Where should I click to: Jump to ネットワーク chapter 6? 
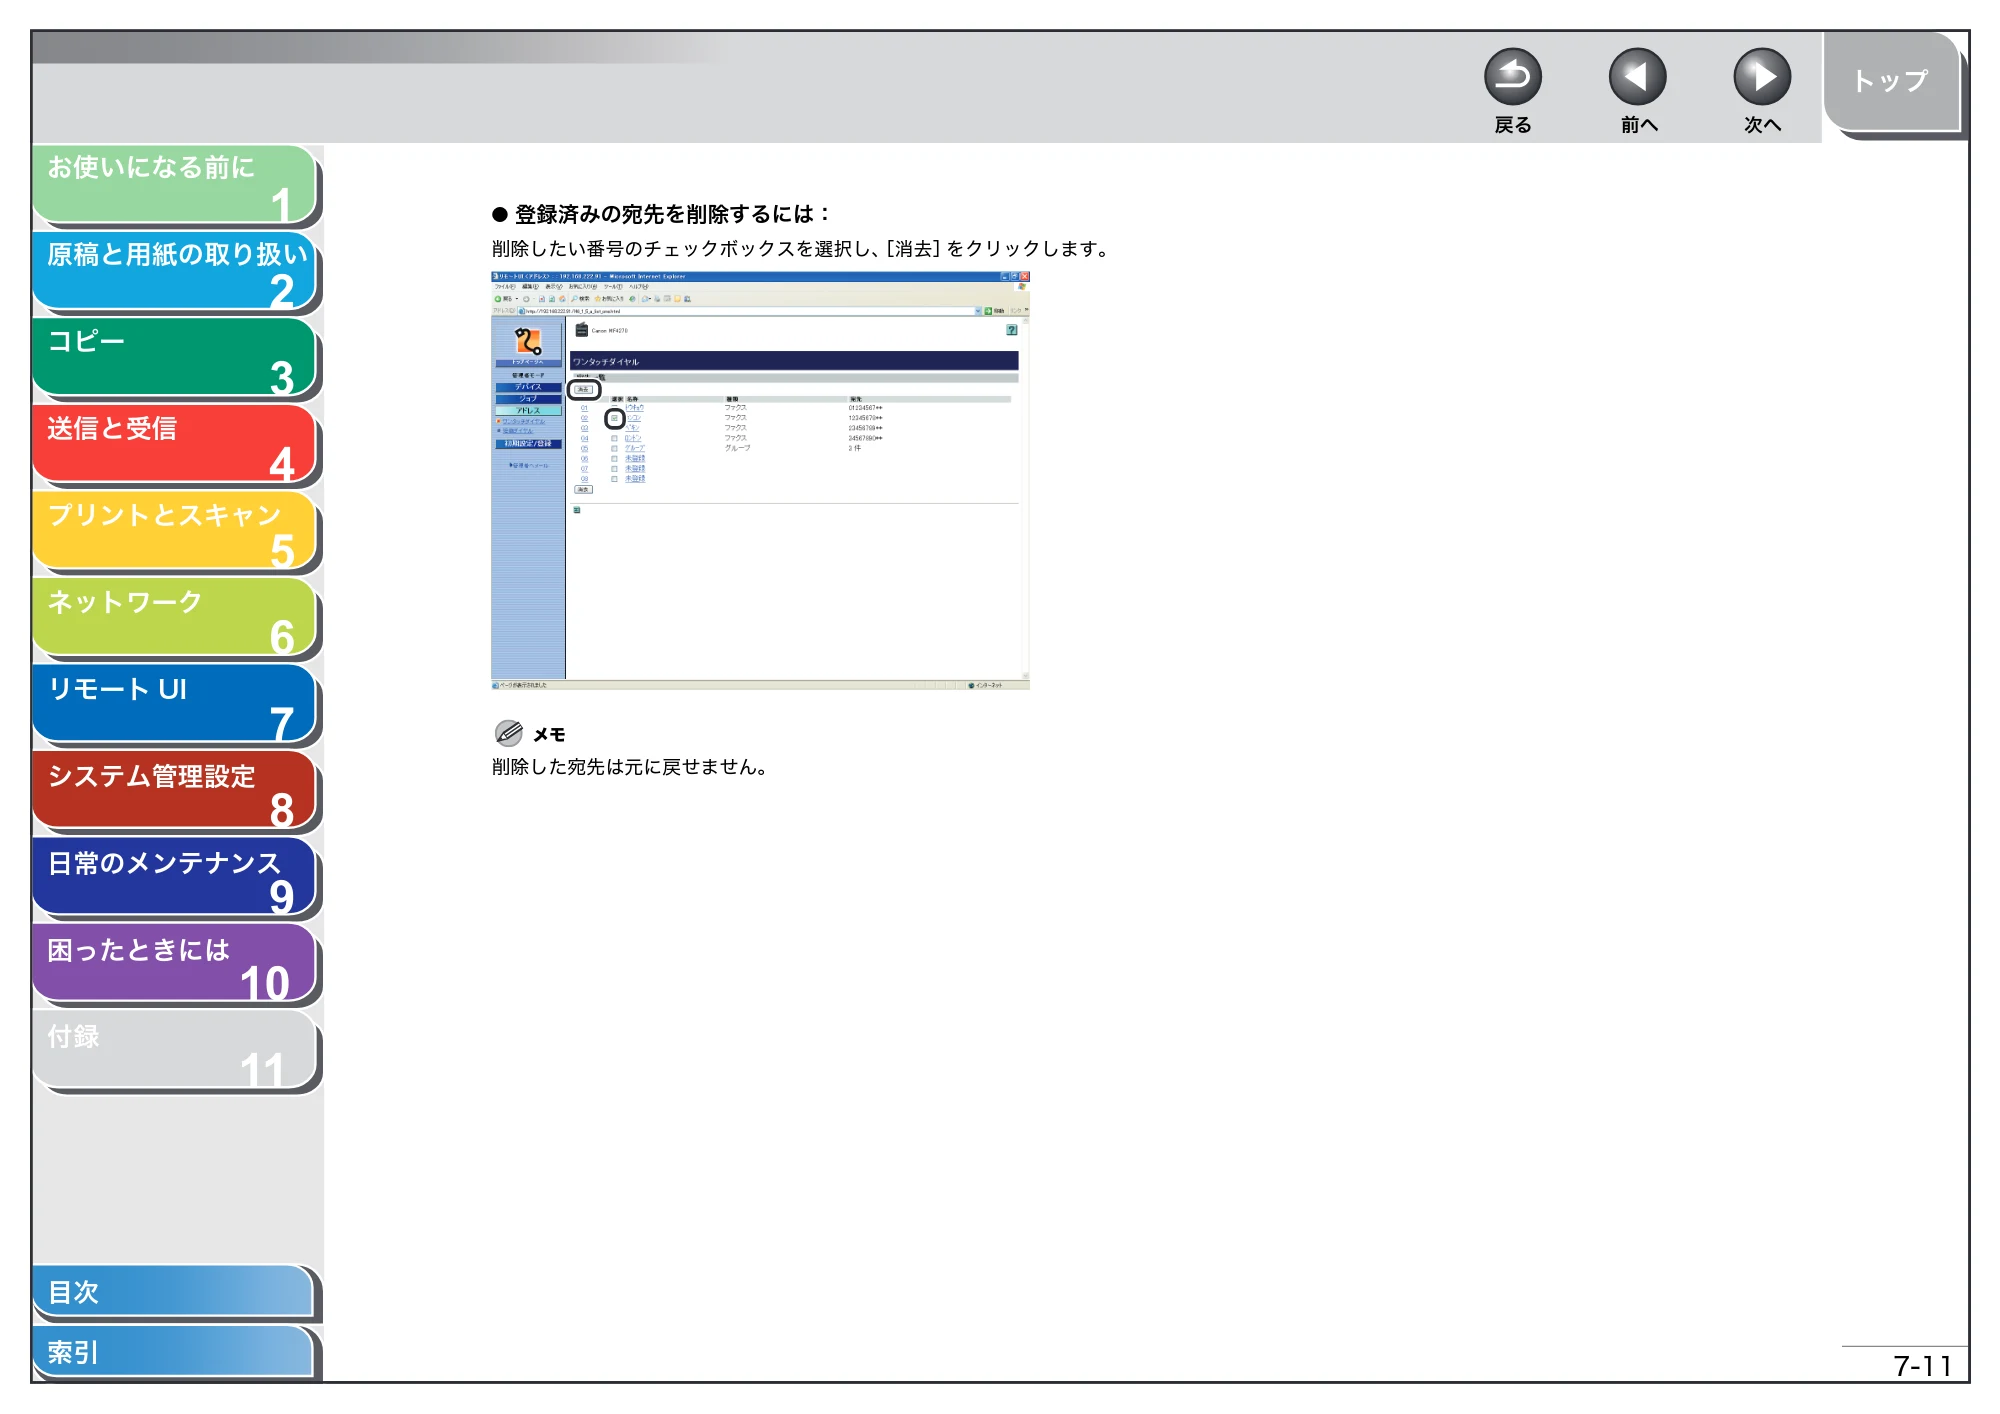174,619
